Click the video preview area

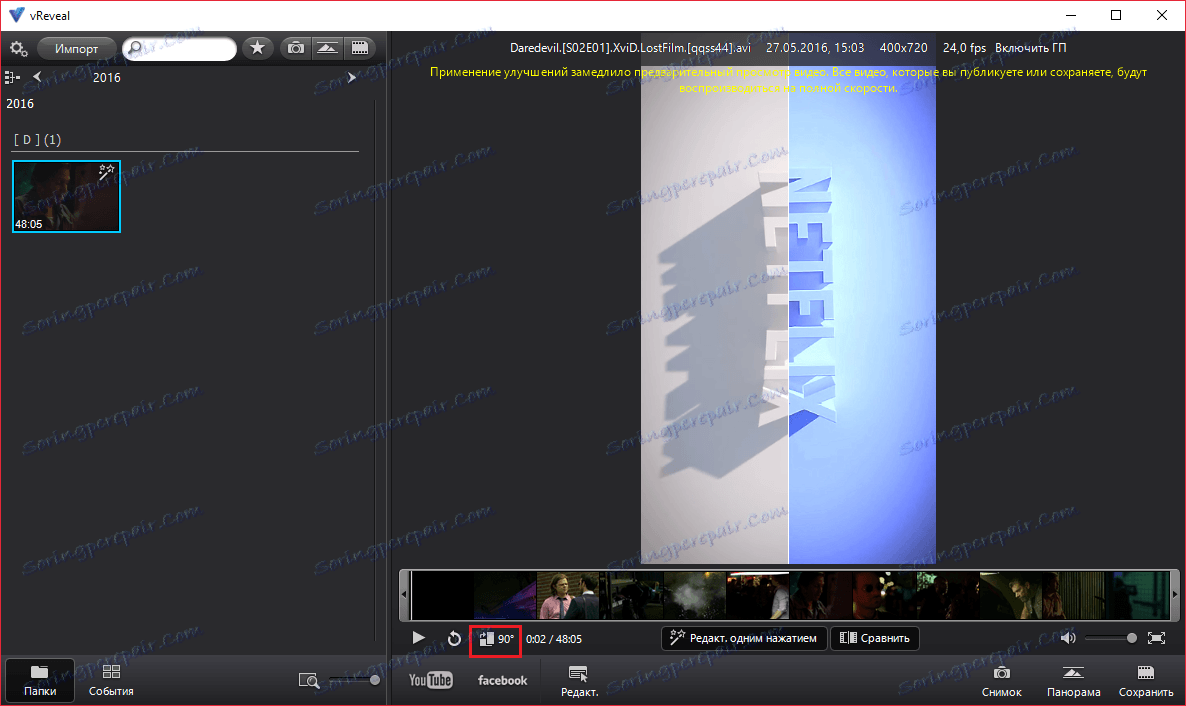788,299
